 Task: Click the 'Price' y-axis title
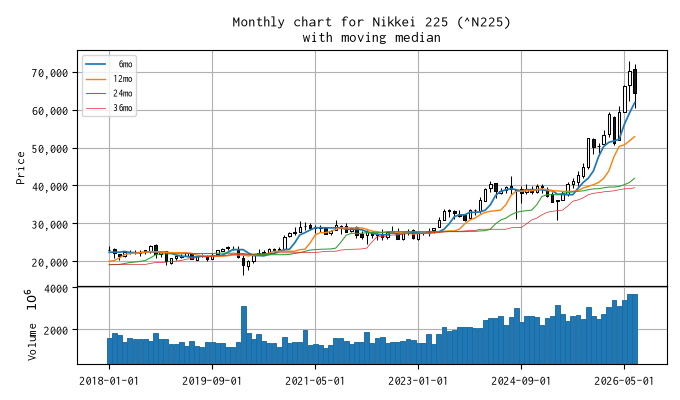click(x=20, y=168)
